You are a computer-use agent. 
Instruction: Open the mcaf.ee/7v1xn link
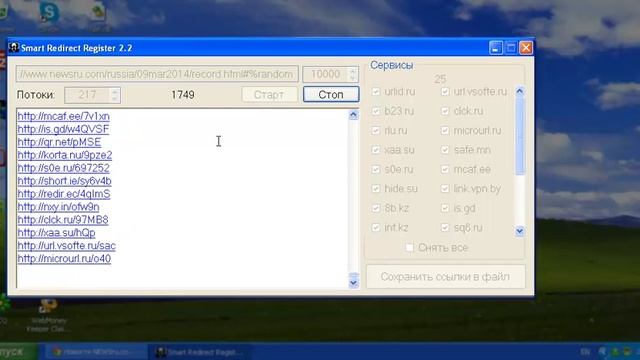coord(63,116)
